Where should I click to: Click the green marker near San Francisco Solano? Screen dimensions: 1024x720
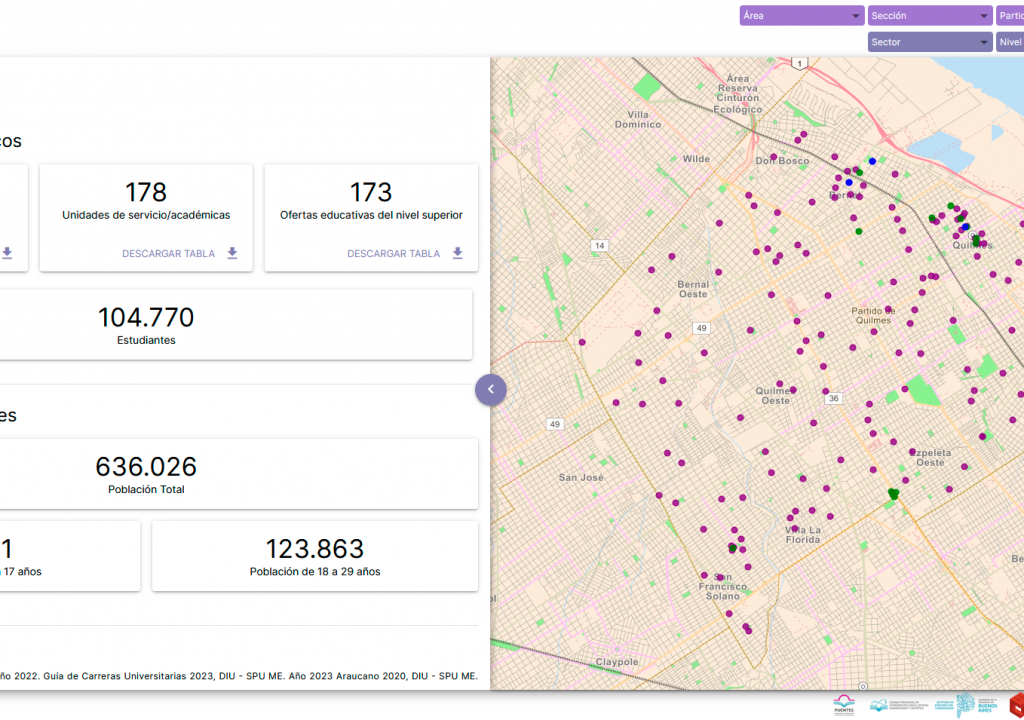732,548
